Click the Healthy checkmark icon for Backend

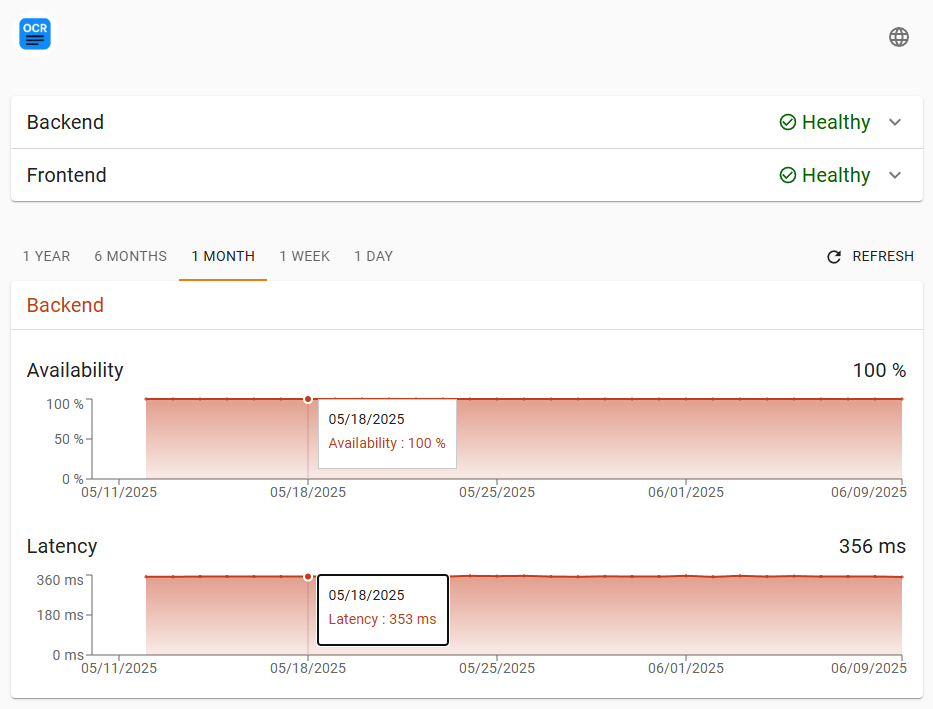pyautogui.click(x=788, y=122)
